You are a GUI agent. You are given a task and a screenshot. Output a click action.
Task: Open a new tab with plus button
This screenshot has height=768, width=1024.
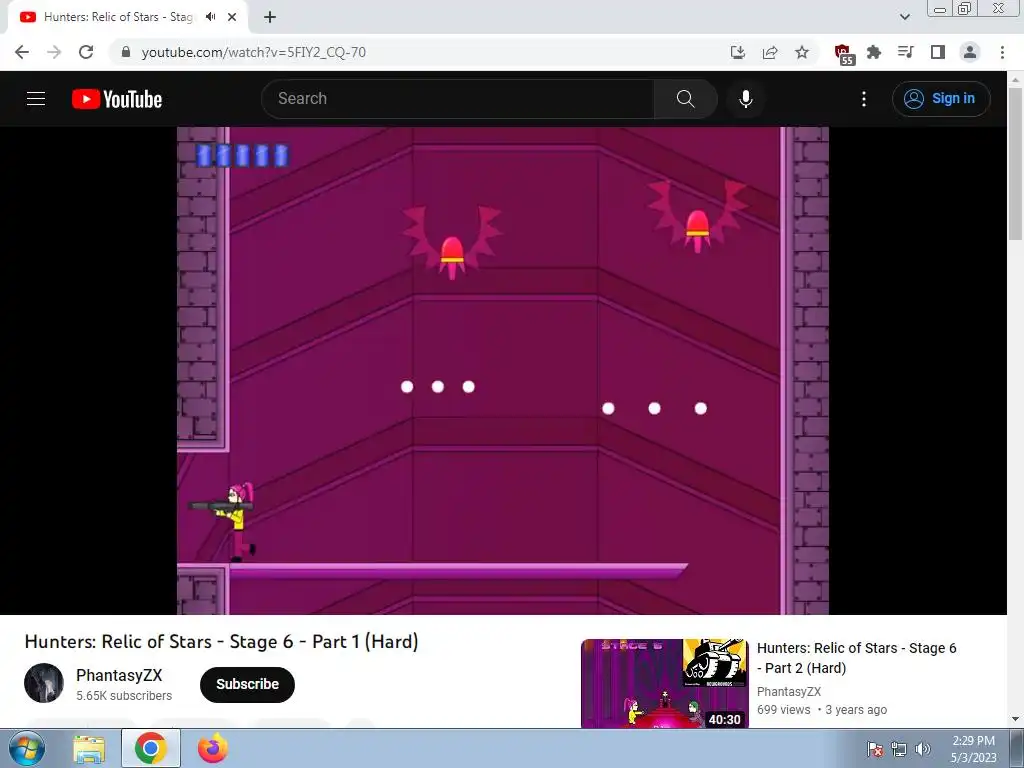[x=270, y=17]
